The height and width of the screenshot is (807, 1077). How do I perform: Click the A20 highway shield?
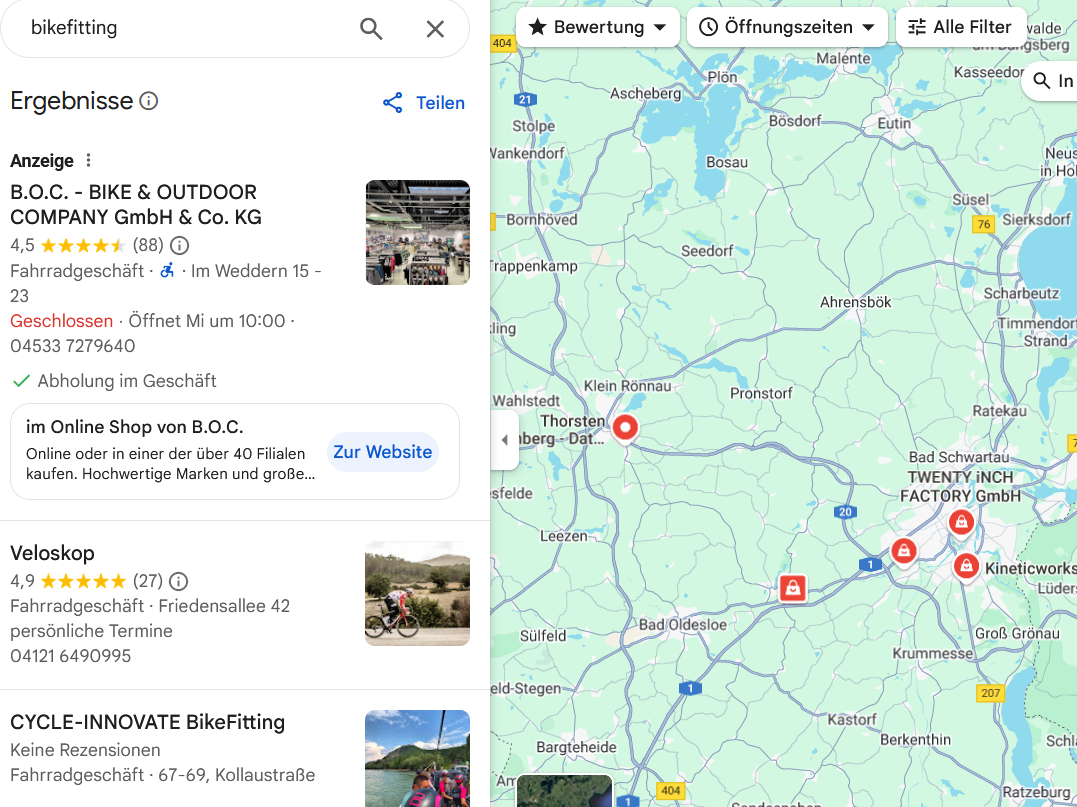pyautogui.click(x=845, y=512)
